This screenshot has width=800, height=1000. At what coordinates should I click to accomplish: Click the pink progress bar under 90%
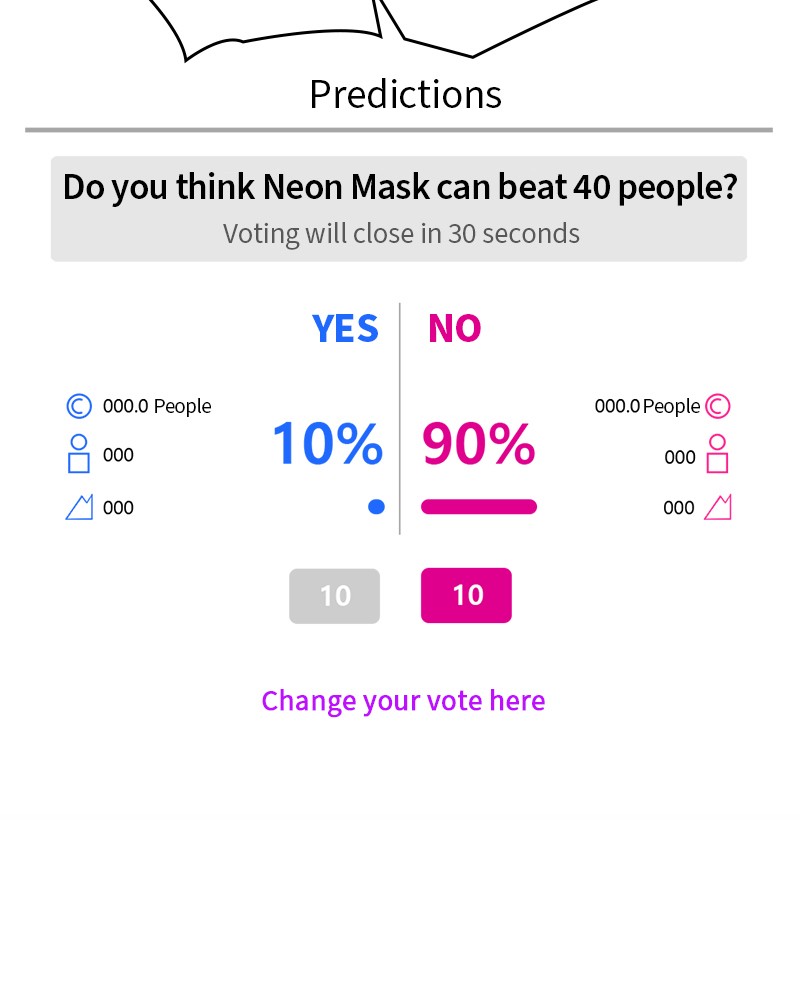click(x=479, y=507)
